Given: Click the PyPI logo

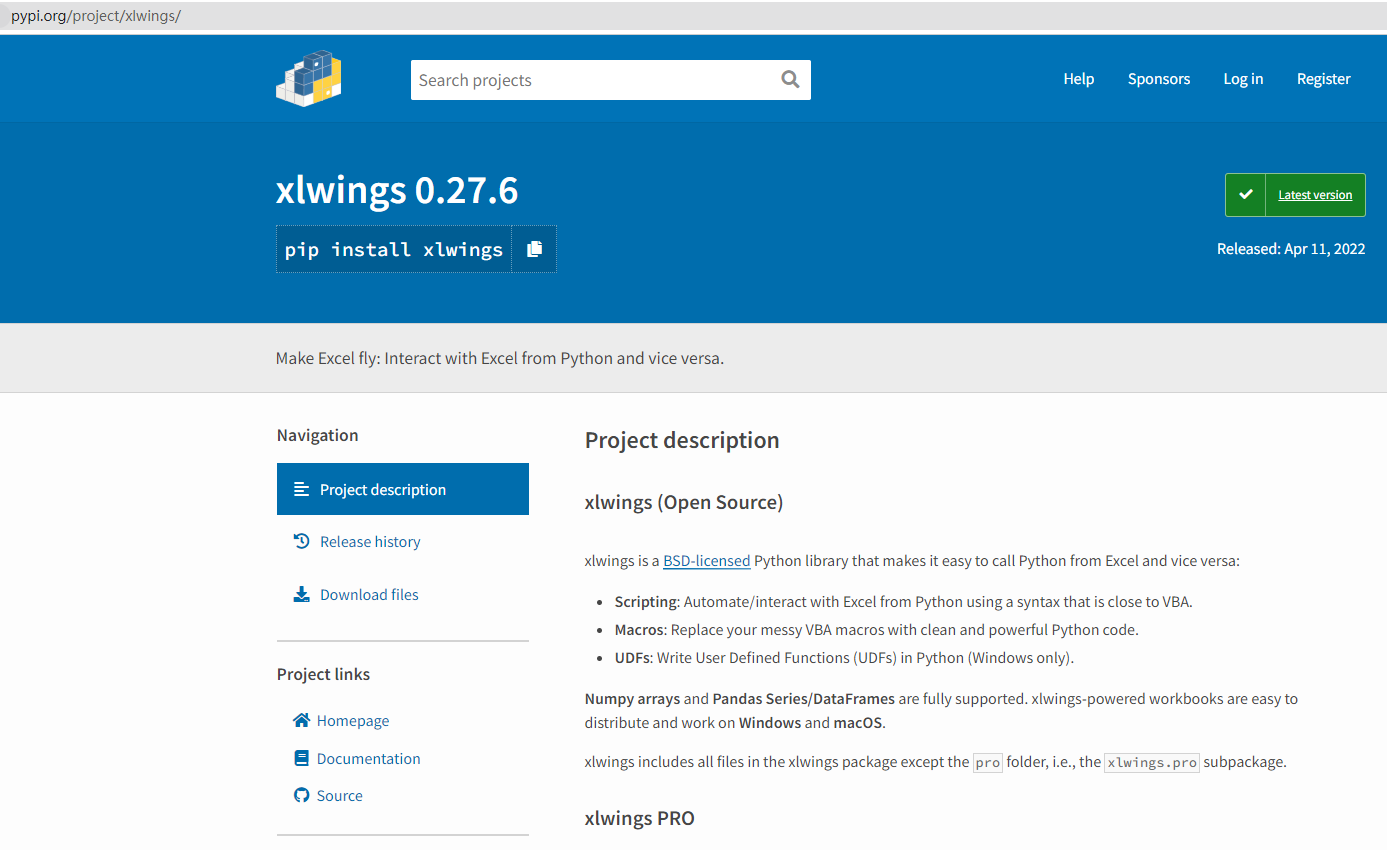Looking at the screenshot, I should 308,78.
